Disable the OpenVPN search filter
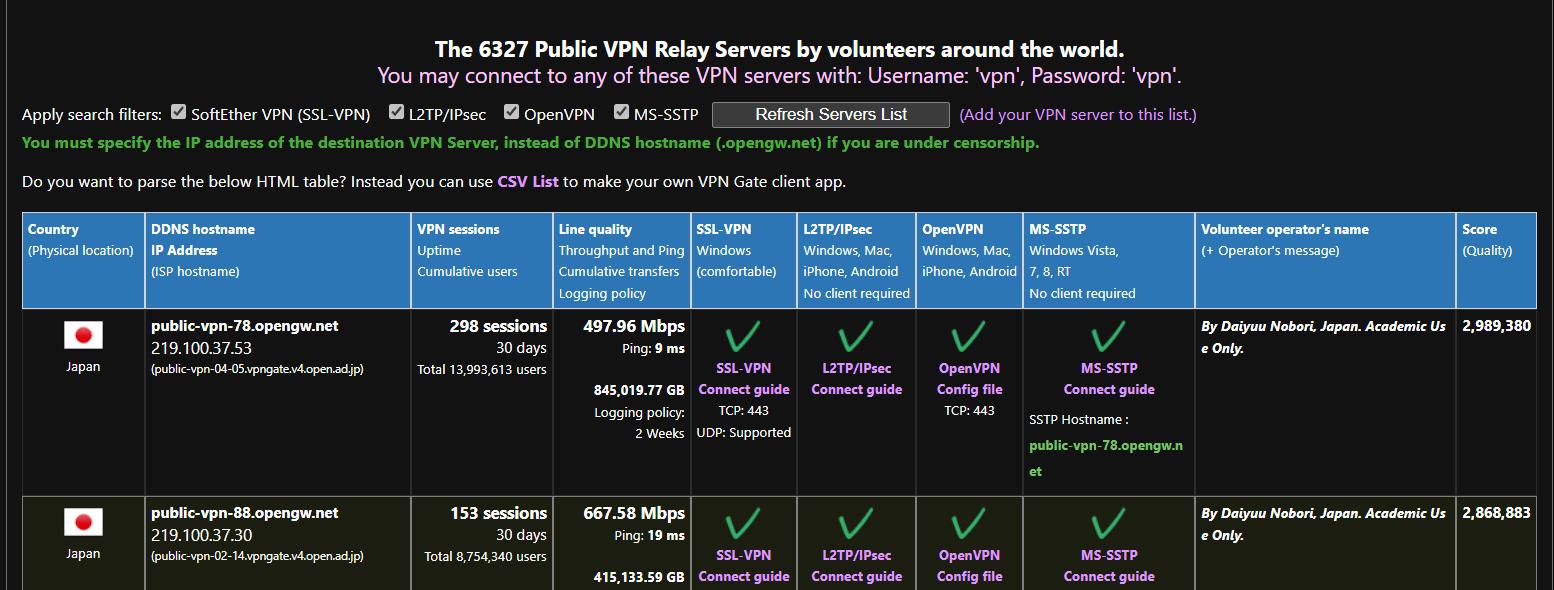1554x590 pixels. tap(512, 112)
